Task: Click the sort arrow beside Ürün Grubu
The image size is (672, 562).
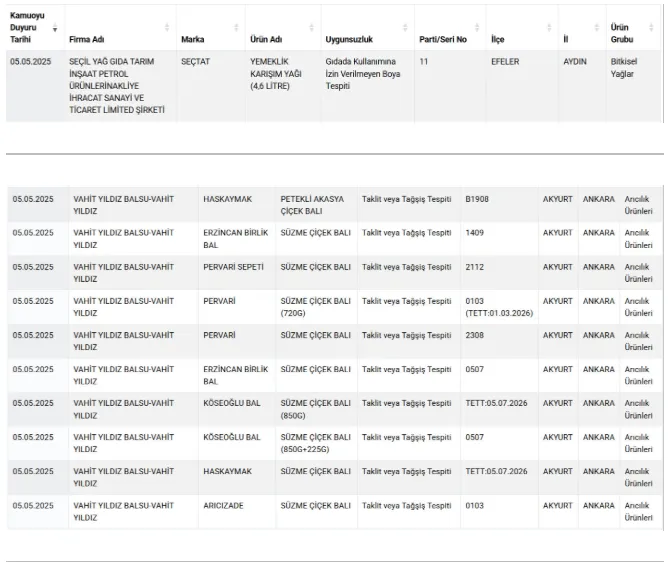Action: pos(653,28)
